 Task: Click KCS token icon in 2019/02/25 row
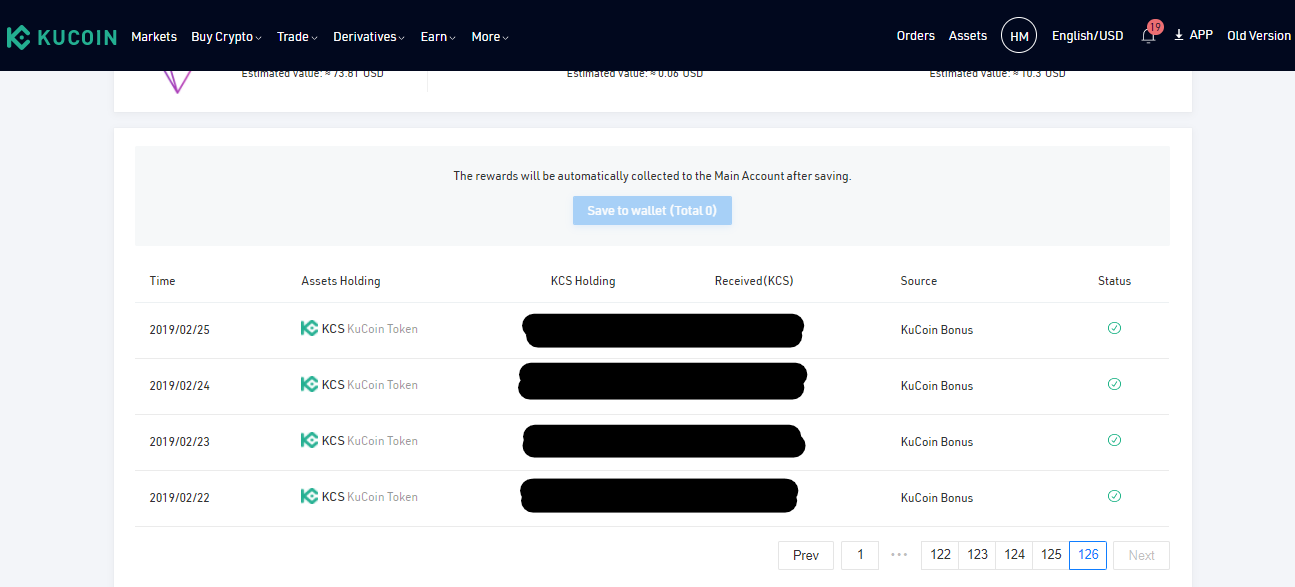[309, 328]
